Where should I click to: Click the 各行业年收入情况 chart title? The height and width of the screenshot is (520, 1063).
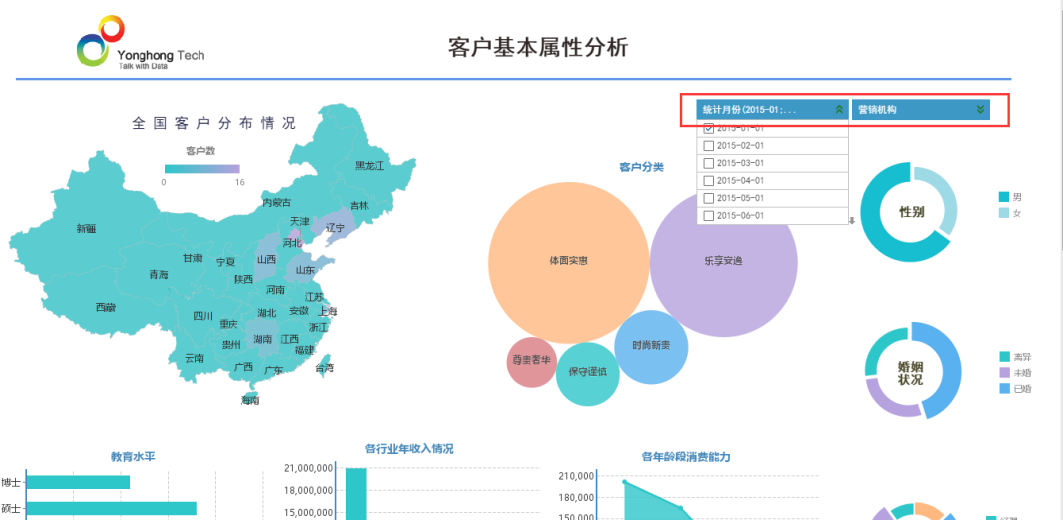coord(409,449)
